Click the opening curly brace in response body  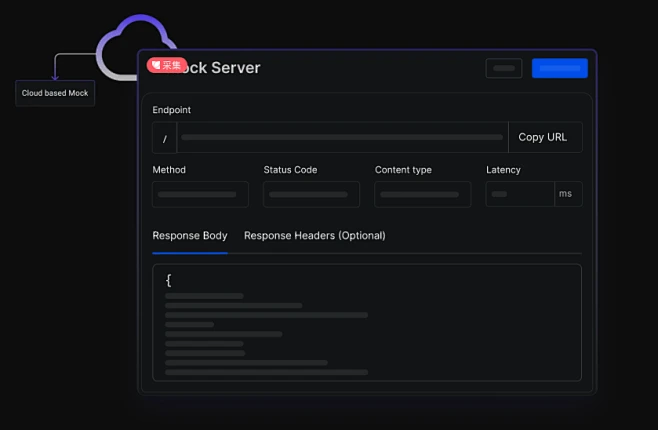169,280
